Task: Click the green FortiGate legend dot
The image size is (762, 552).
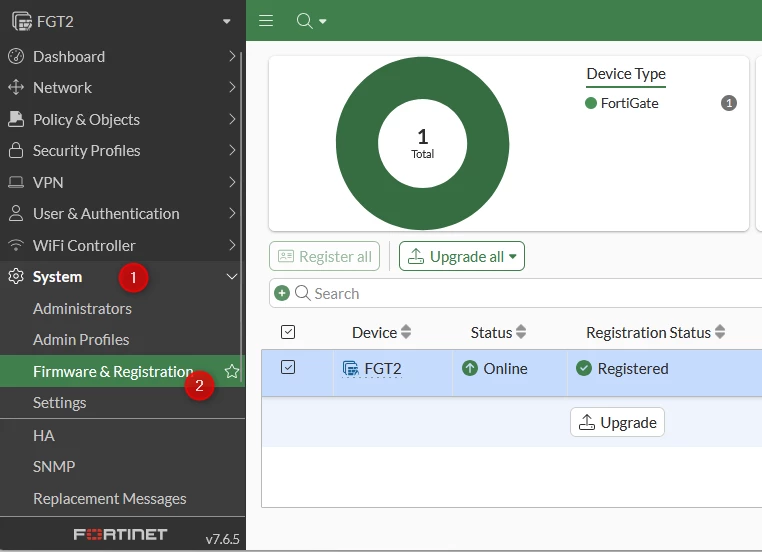Action: [590, 103]
